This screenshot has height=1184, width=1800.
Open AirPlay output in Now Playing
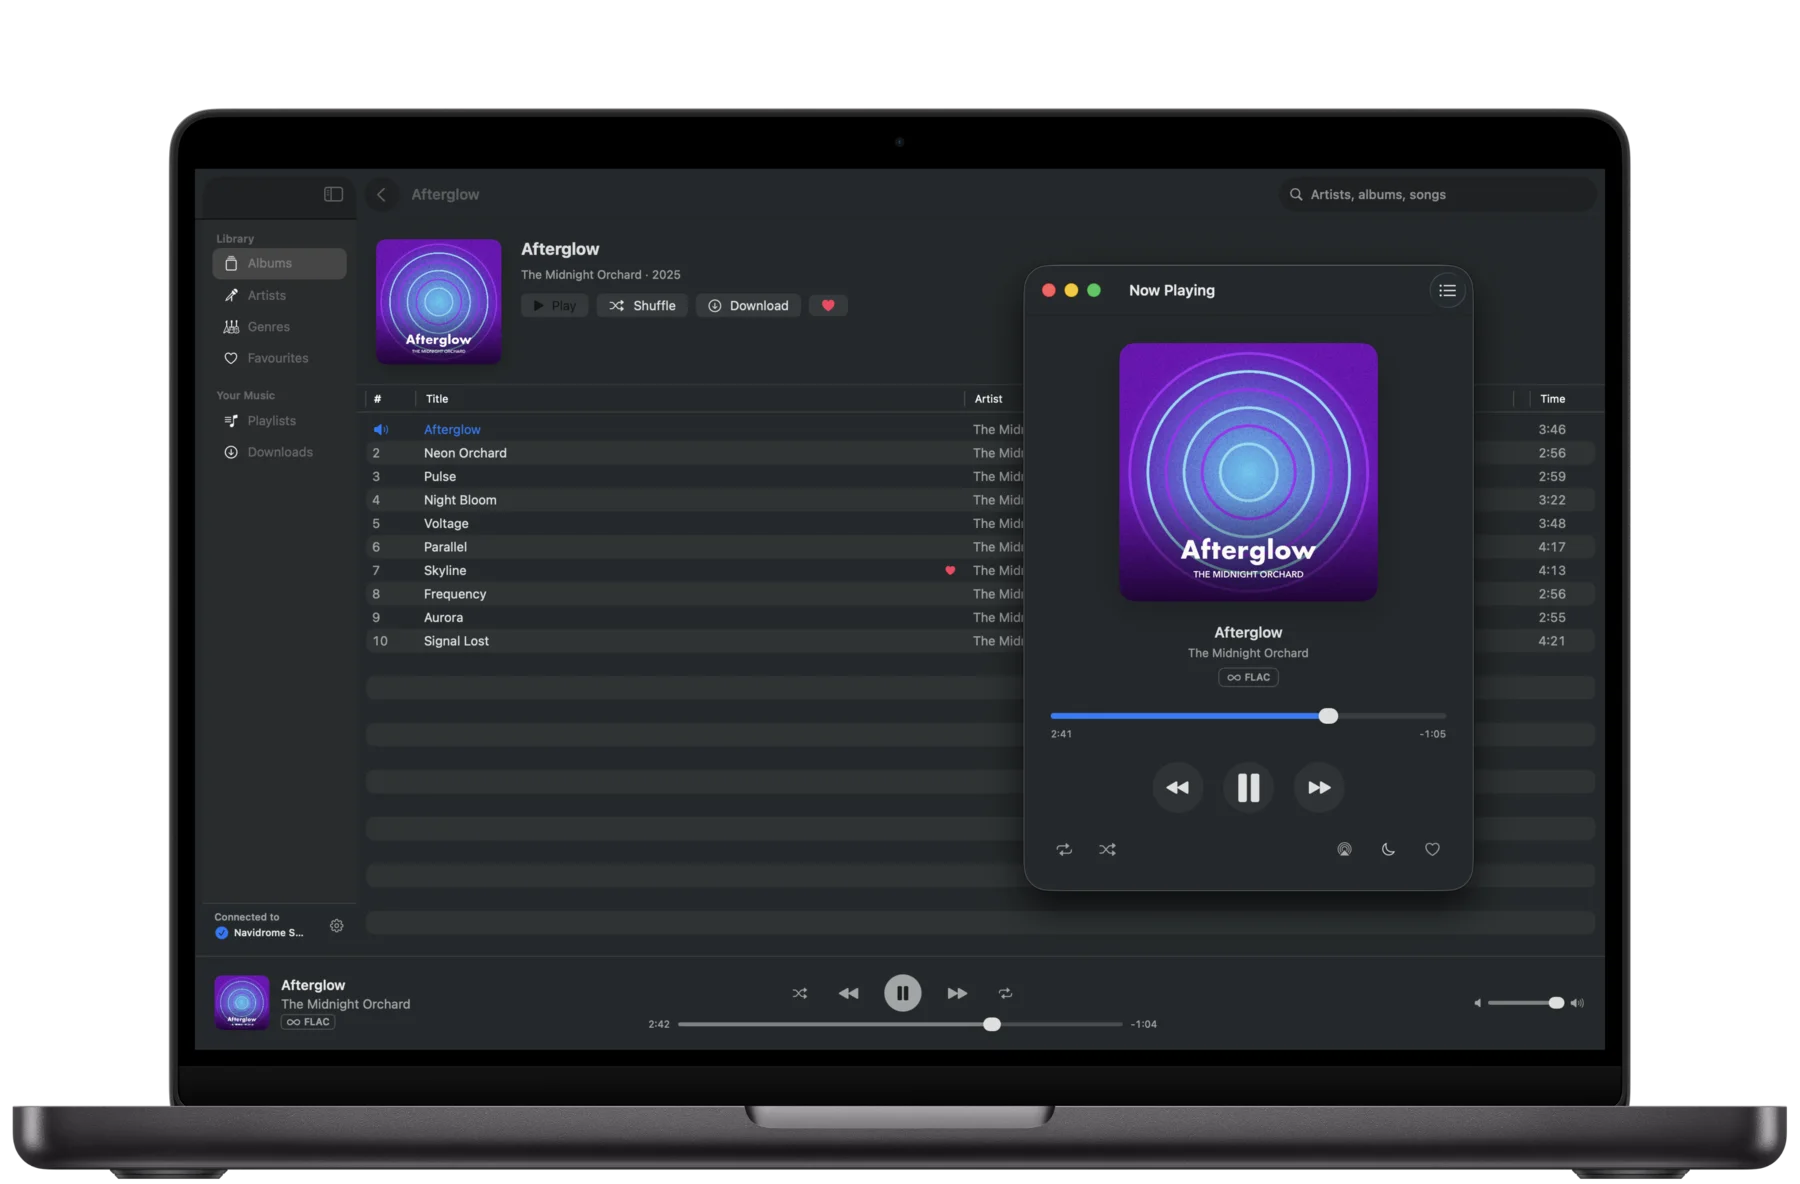click(1344, 849)
